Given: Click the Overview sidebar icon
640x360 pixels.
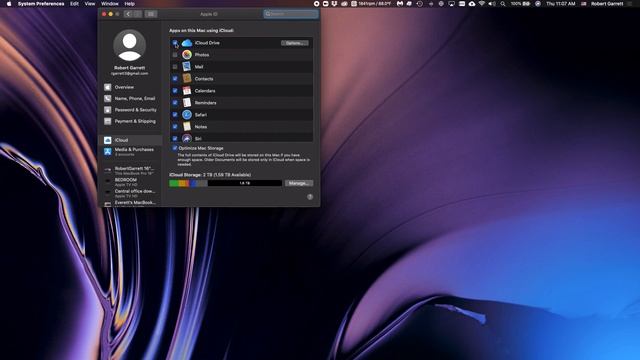Looking at the screenshot, I should [107, 87].
